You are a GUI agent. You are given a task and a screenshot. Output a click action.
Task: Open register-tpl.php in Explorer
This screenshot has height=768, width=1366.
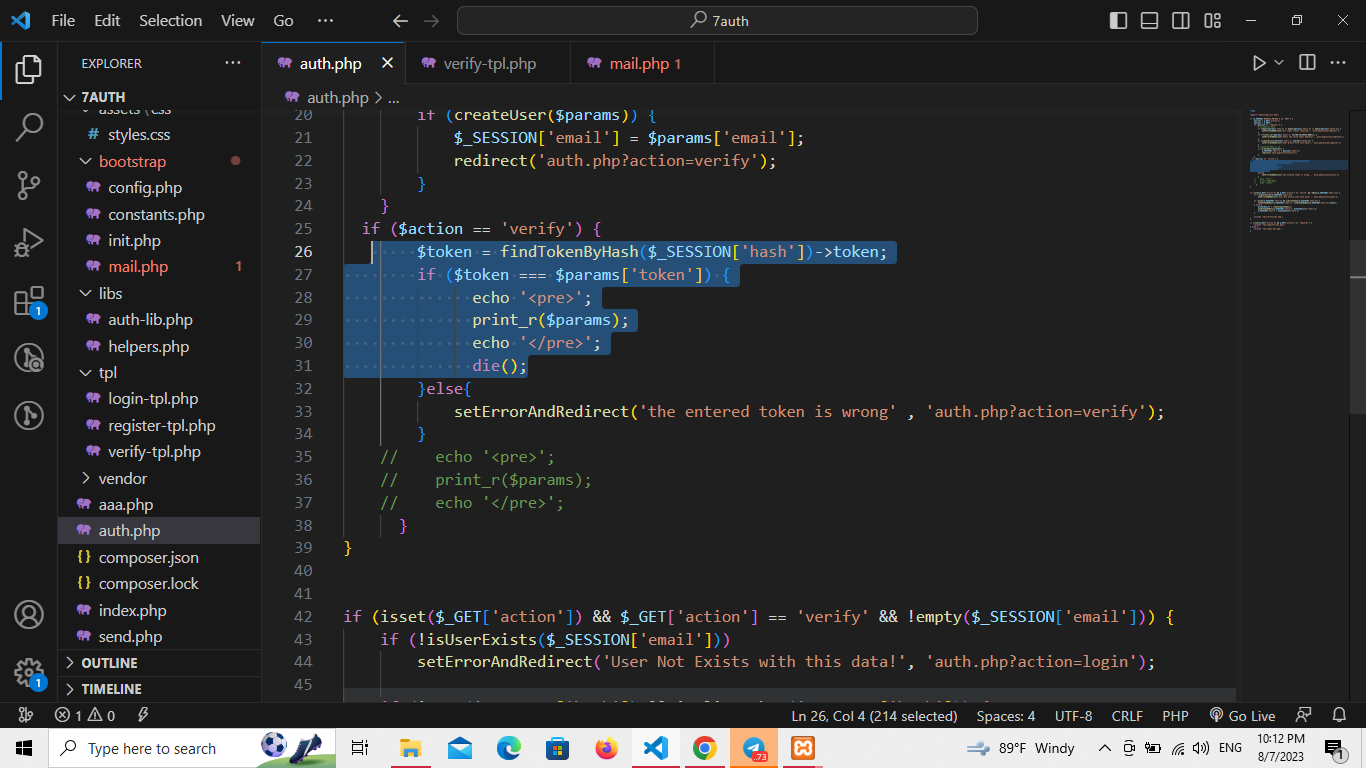pos(161,425)
